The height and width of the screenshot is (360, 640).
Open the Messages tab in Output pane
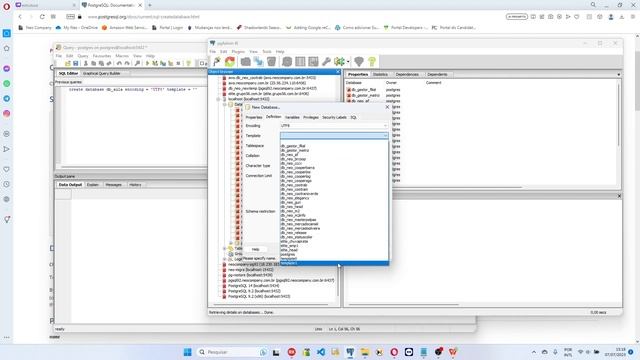click(113, 185)
